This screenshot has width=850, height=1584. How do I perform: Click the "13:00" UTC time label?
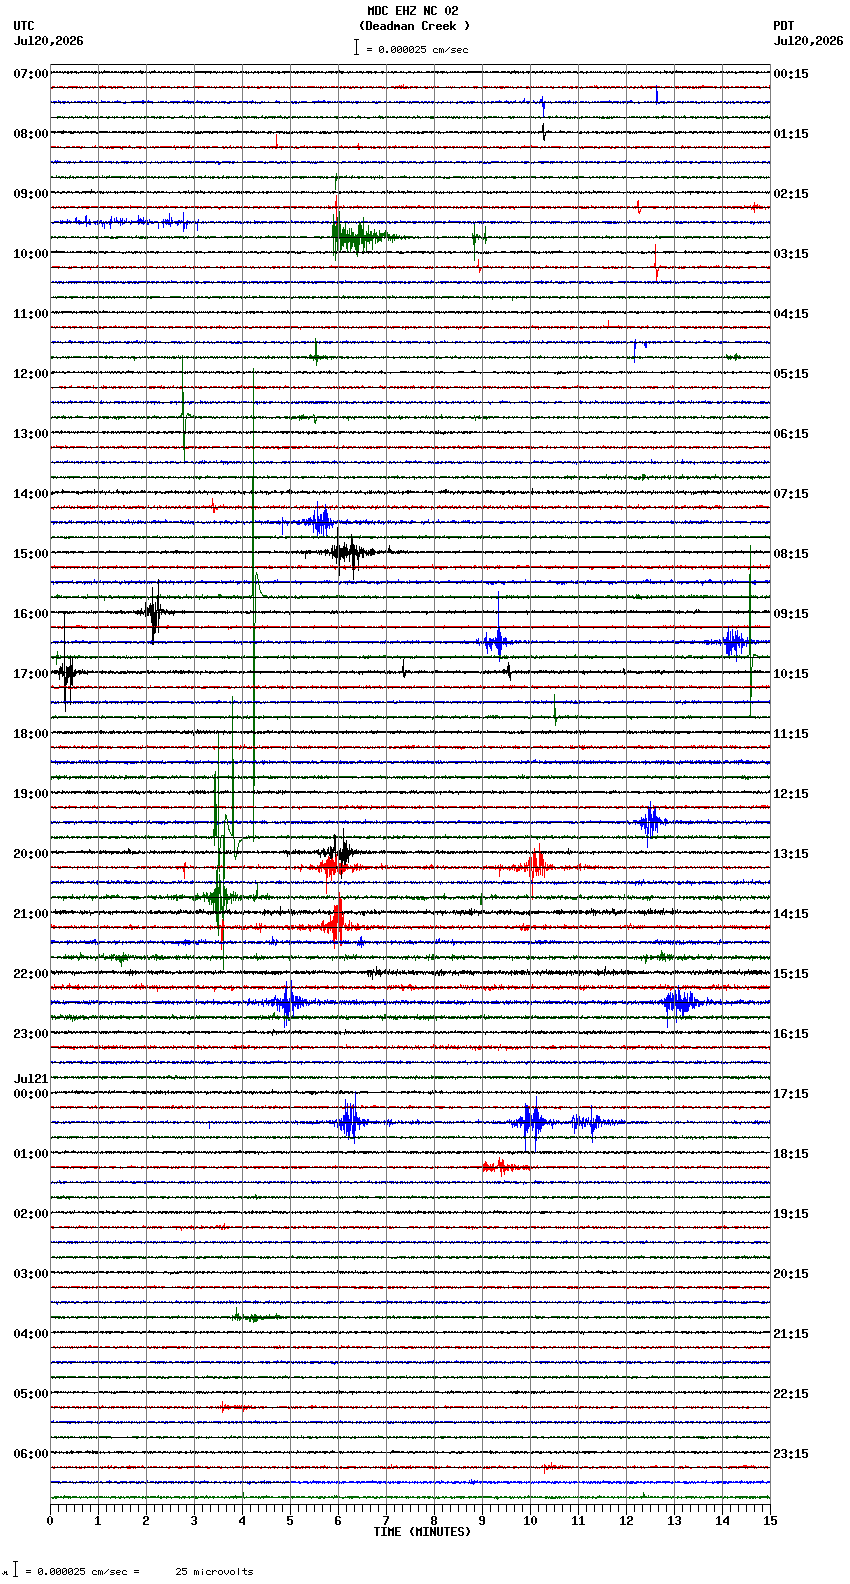[31, 434]
